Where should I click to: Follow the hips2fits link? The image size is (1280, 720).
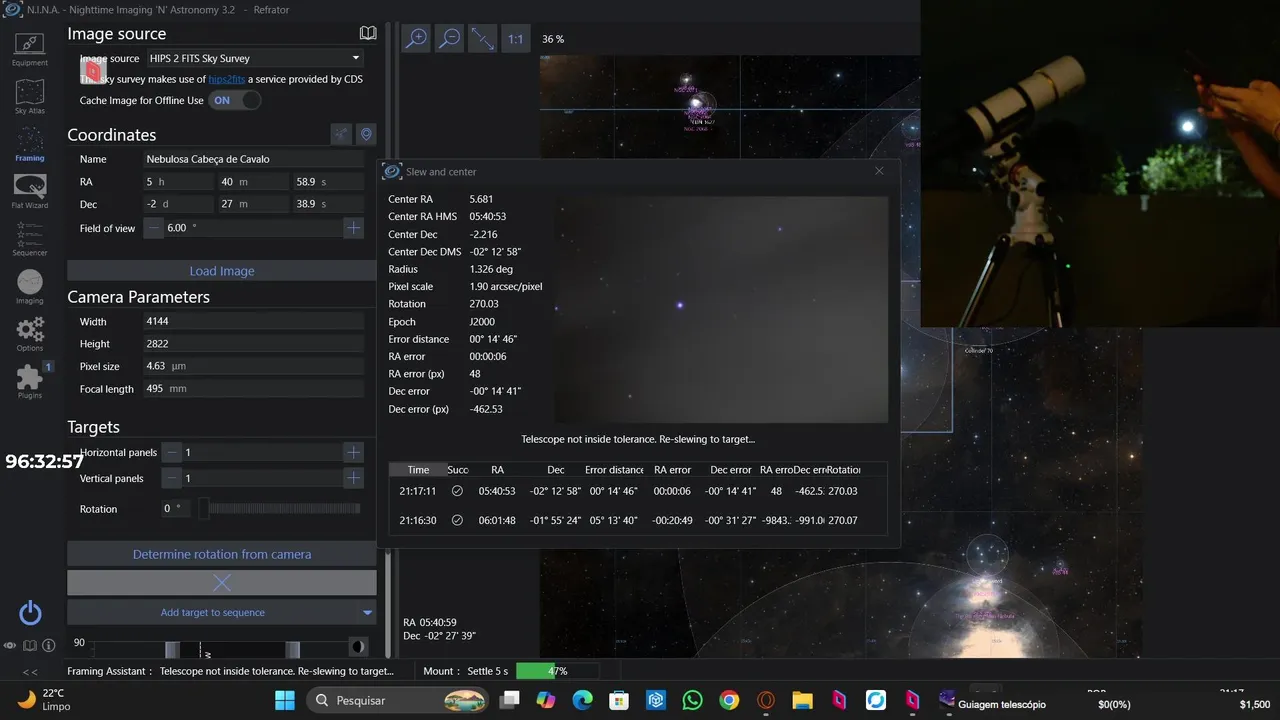pos(227,79)
